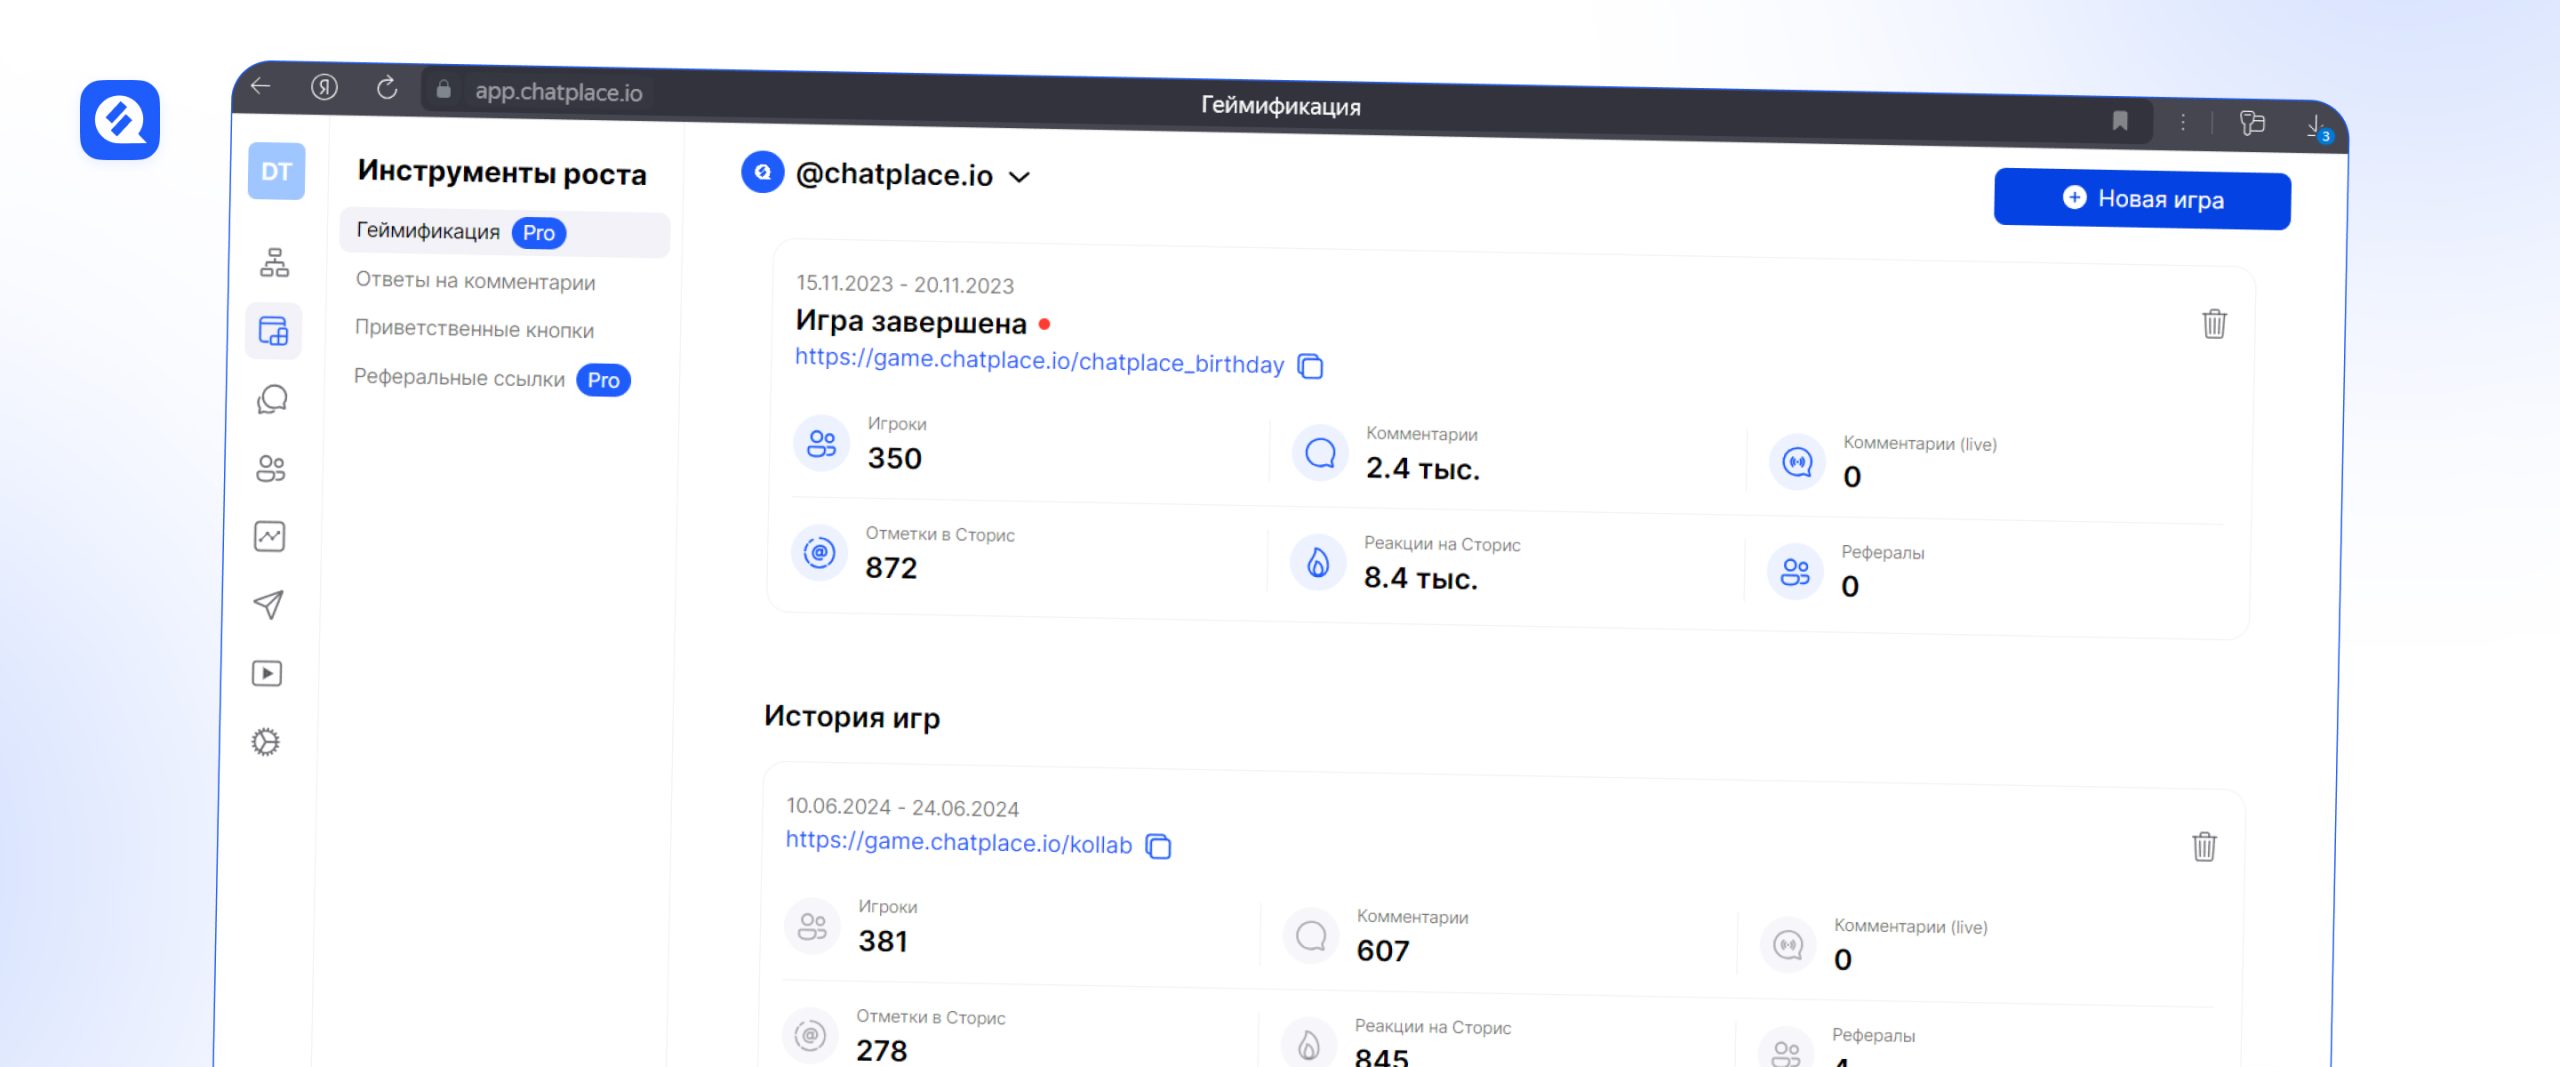
Task: Copy the chatplace_birthday game link
Action: pos(1310,367)
